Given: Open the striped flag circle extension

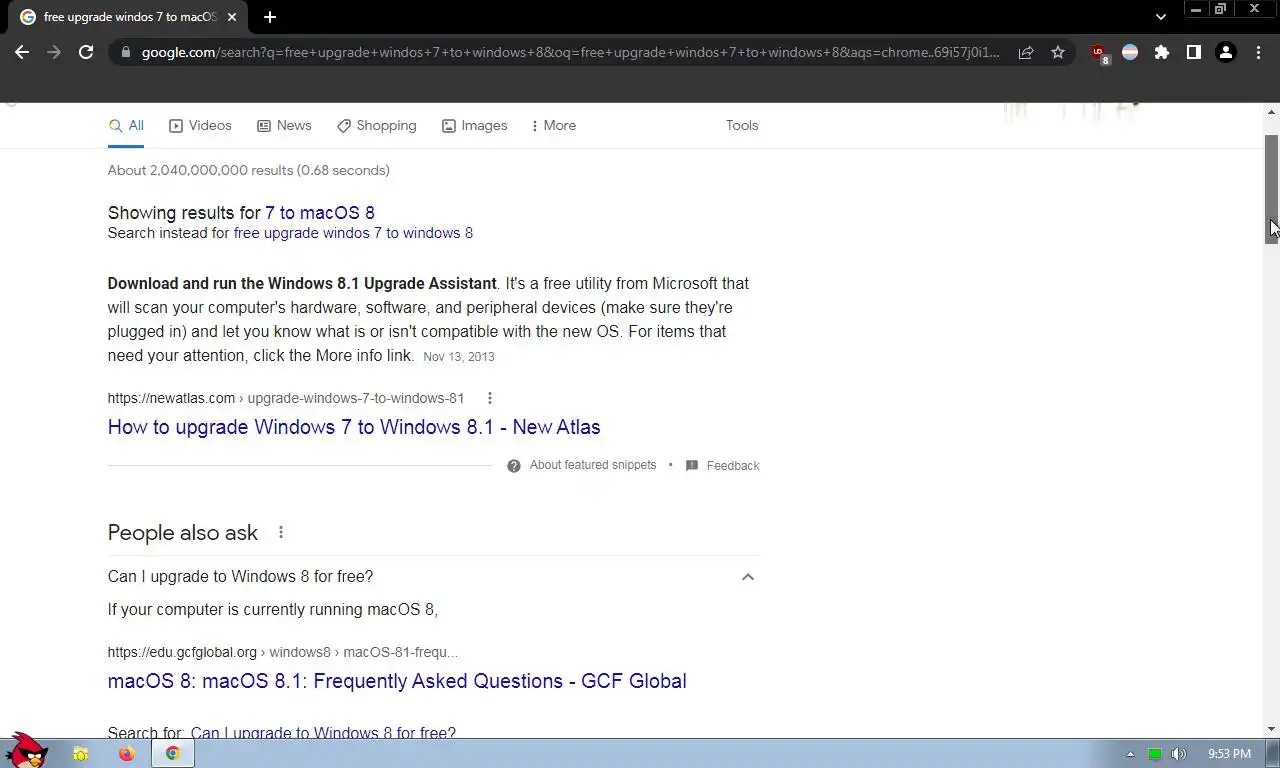Looking at the screenshot, I should [x=1130, y=52].
